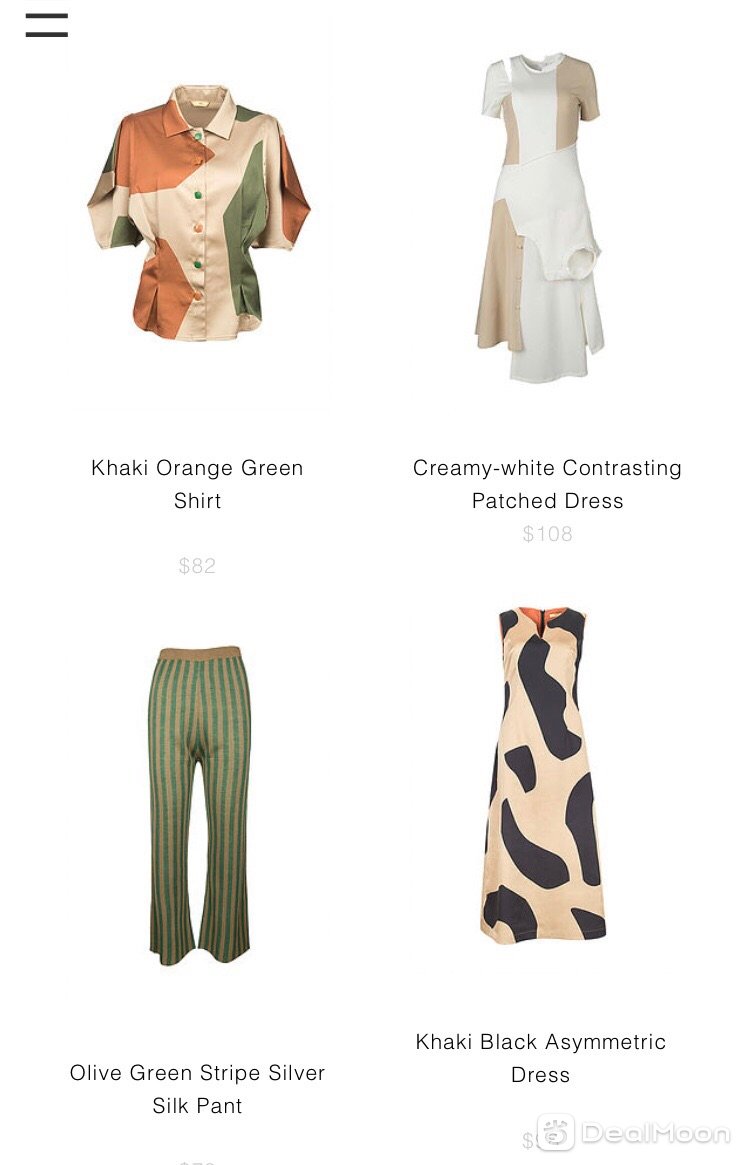Click the brown waistband of the striped pants
The image size is (750, 1165).
point(199,653)
